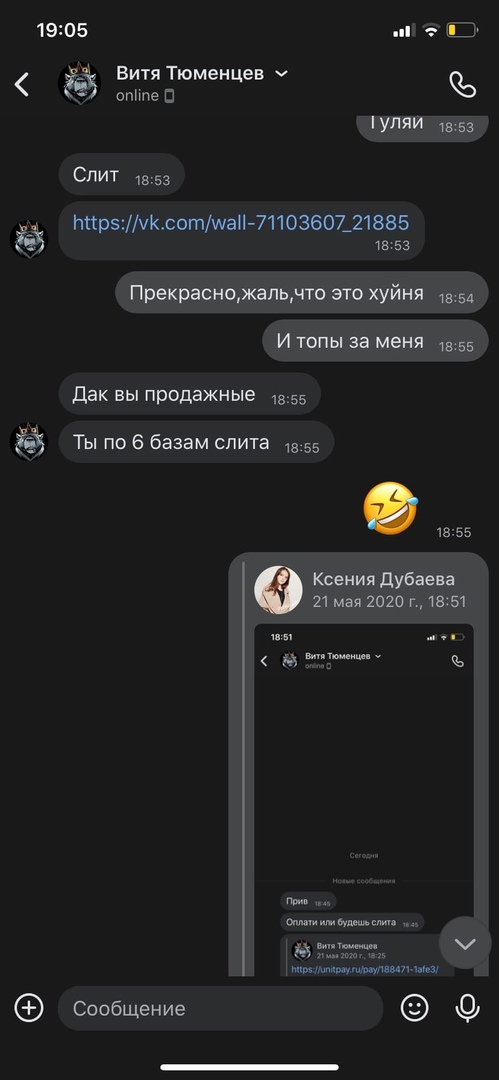Jump to latest messages with down-chevron button
The width and height of the screenshot is (499, 1080).
pyautogui.click(x=465, y=943)
